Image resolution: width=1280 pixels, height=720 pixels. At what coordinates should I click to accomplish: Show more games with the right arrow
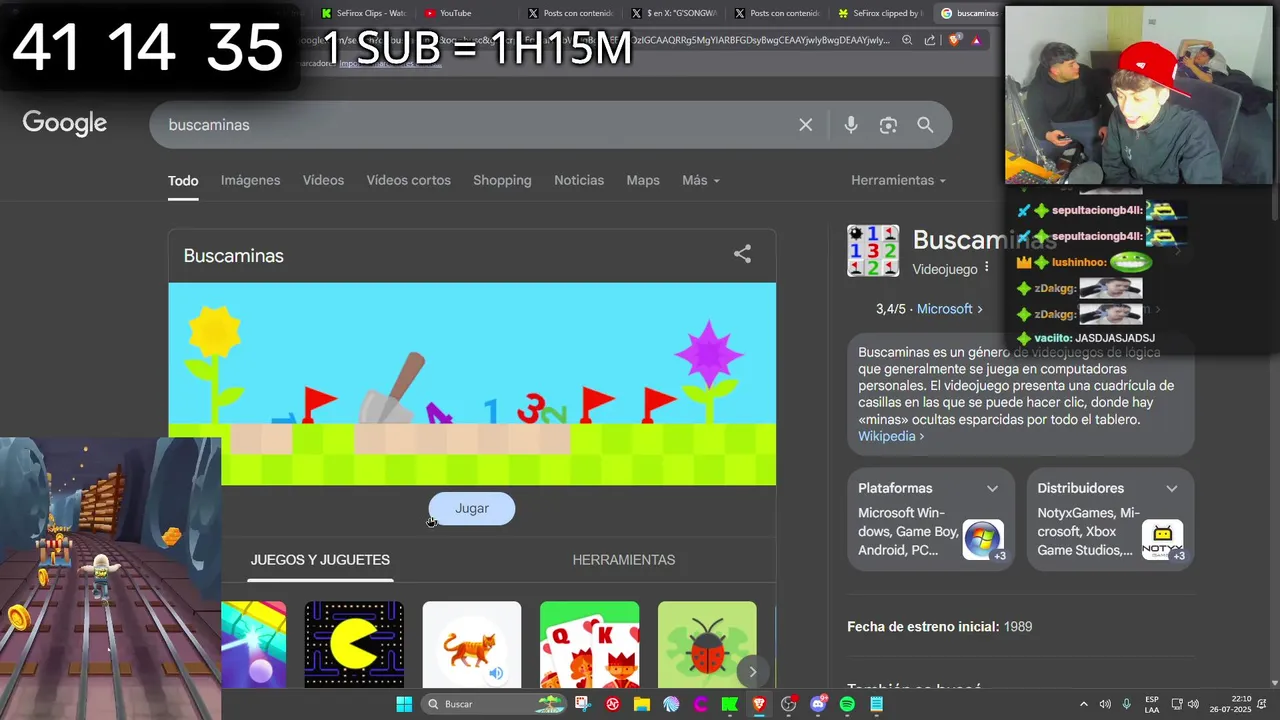753,671
